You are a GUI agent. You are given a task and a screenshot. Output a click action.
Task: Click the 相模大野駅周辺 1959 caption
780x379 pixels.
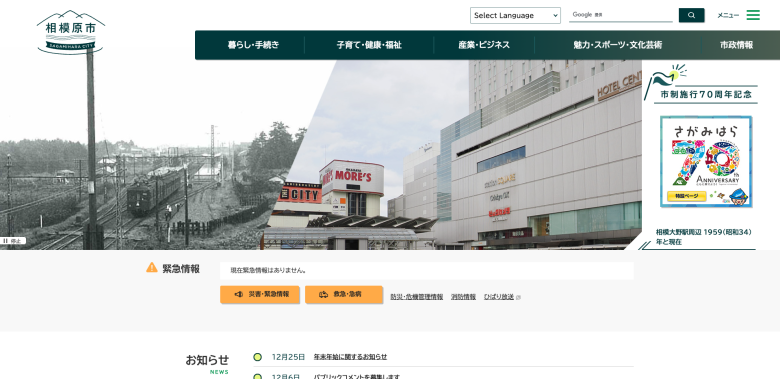tap(703, 237)
